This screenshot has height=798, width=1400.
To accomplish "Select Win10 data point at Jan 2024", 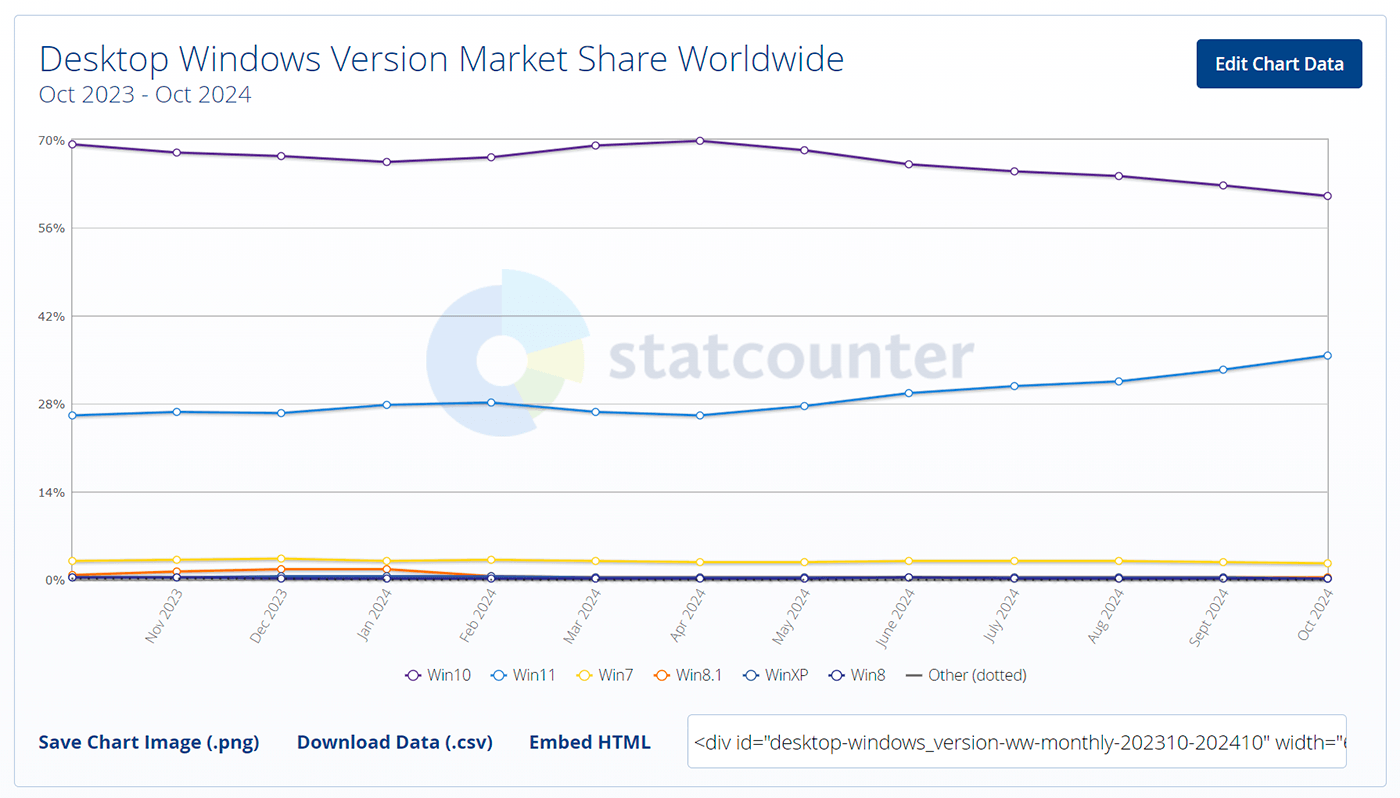I will click(x=386, y=162).
